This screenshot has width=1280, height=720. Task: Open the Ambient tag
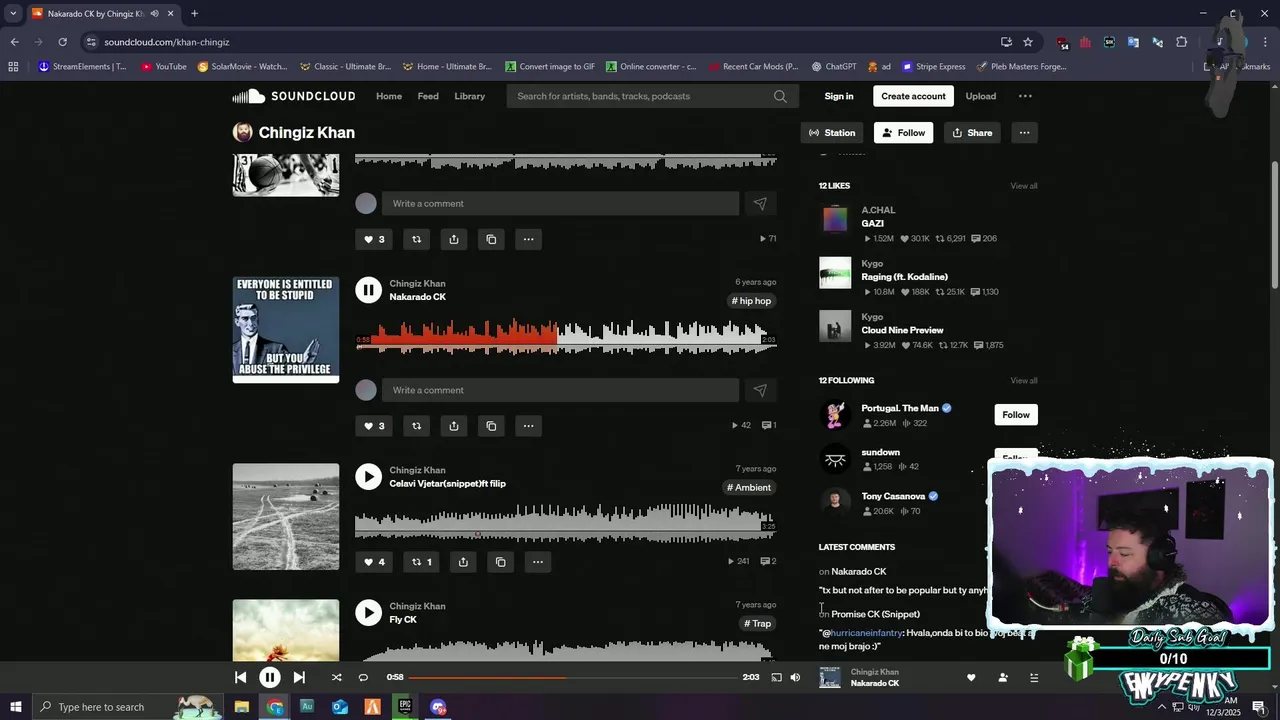pos(749,488)
